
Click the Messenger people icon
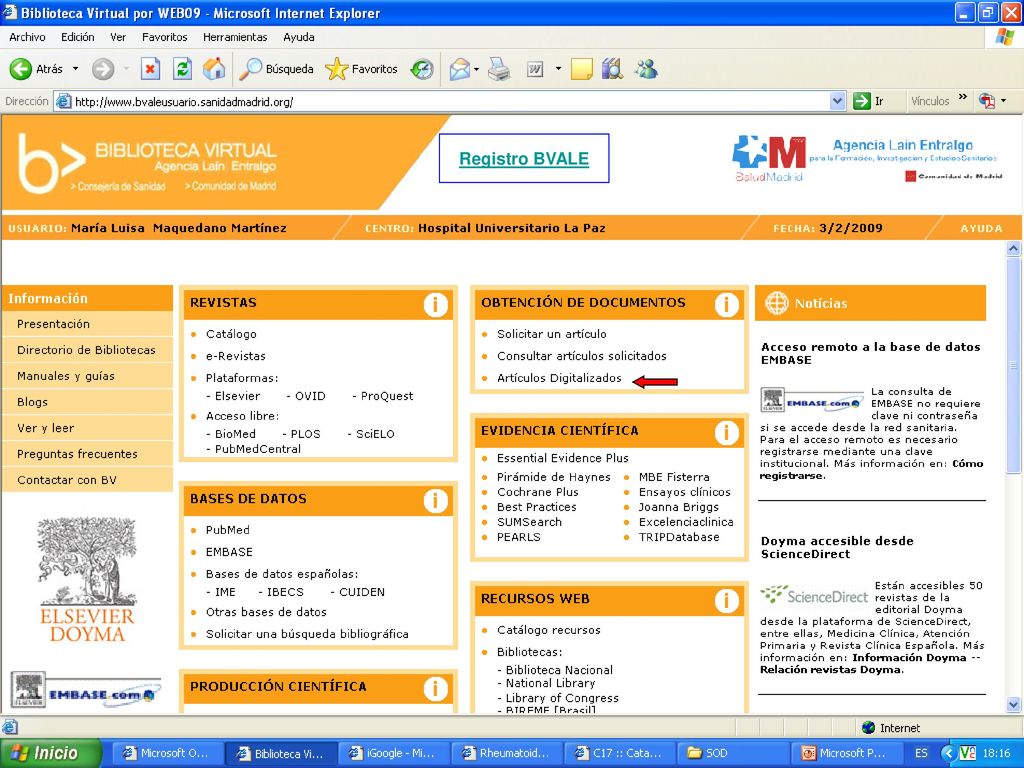click(646, 69)
